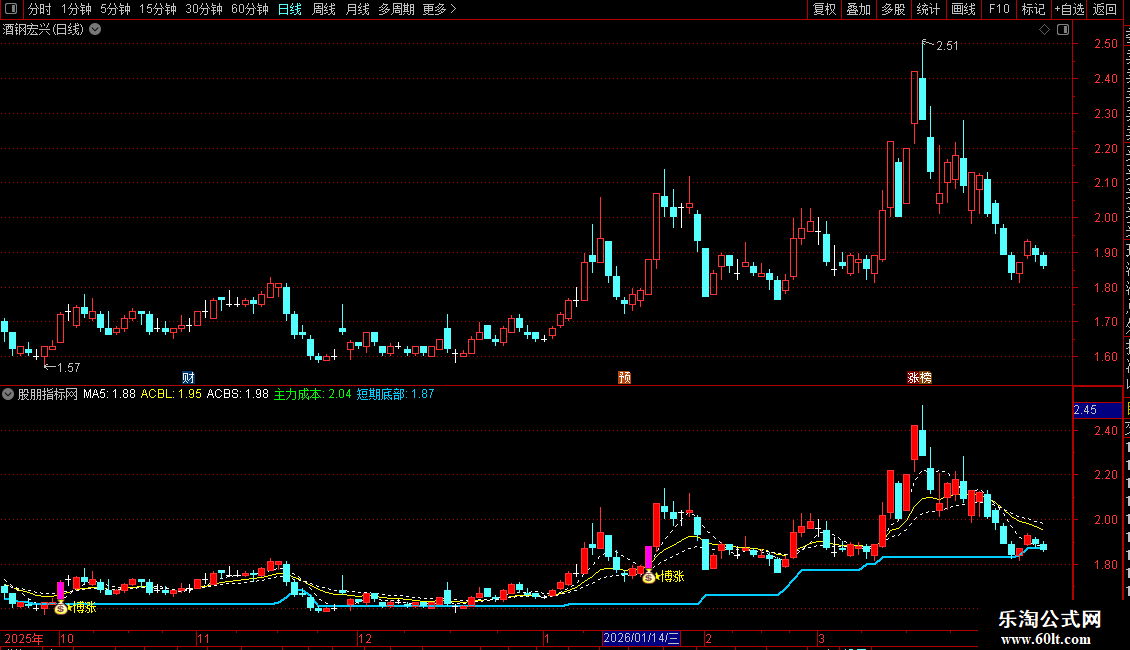Click the 2026/01/14 date marker on timeline

641,638
